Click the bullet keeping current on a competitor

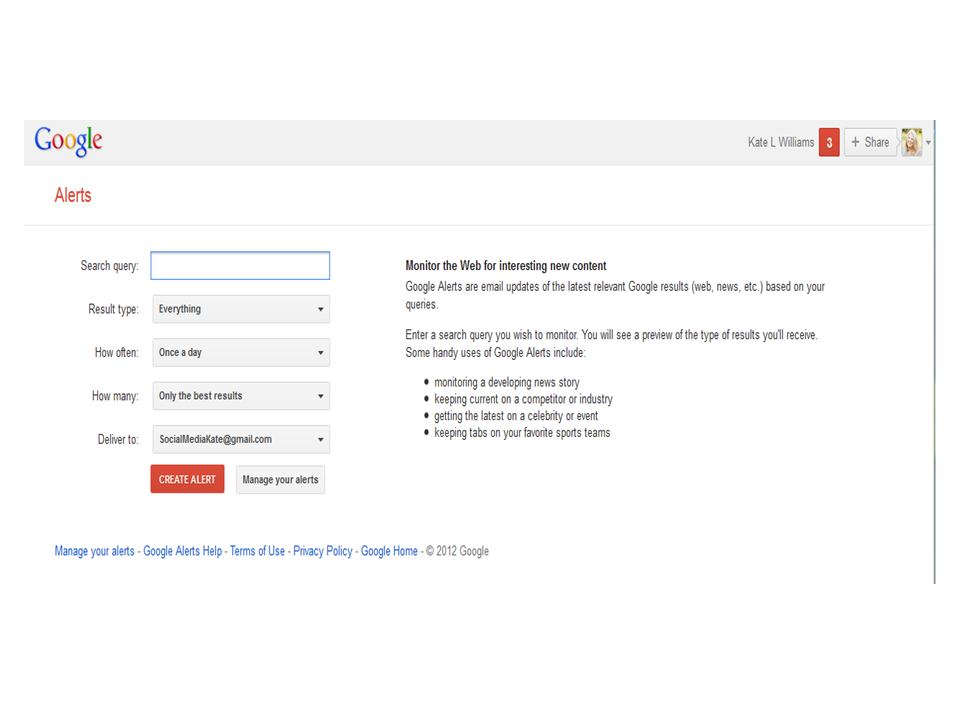523,399
